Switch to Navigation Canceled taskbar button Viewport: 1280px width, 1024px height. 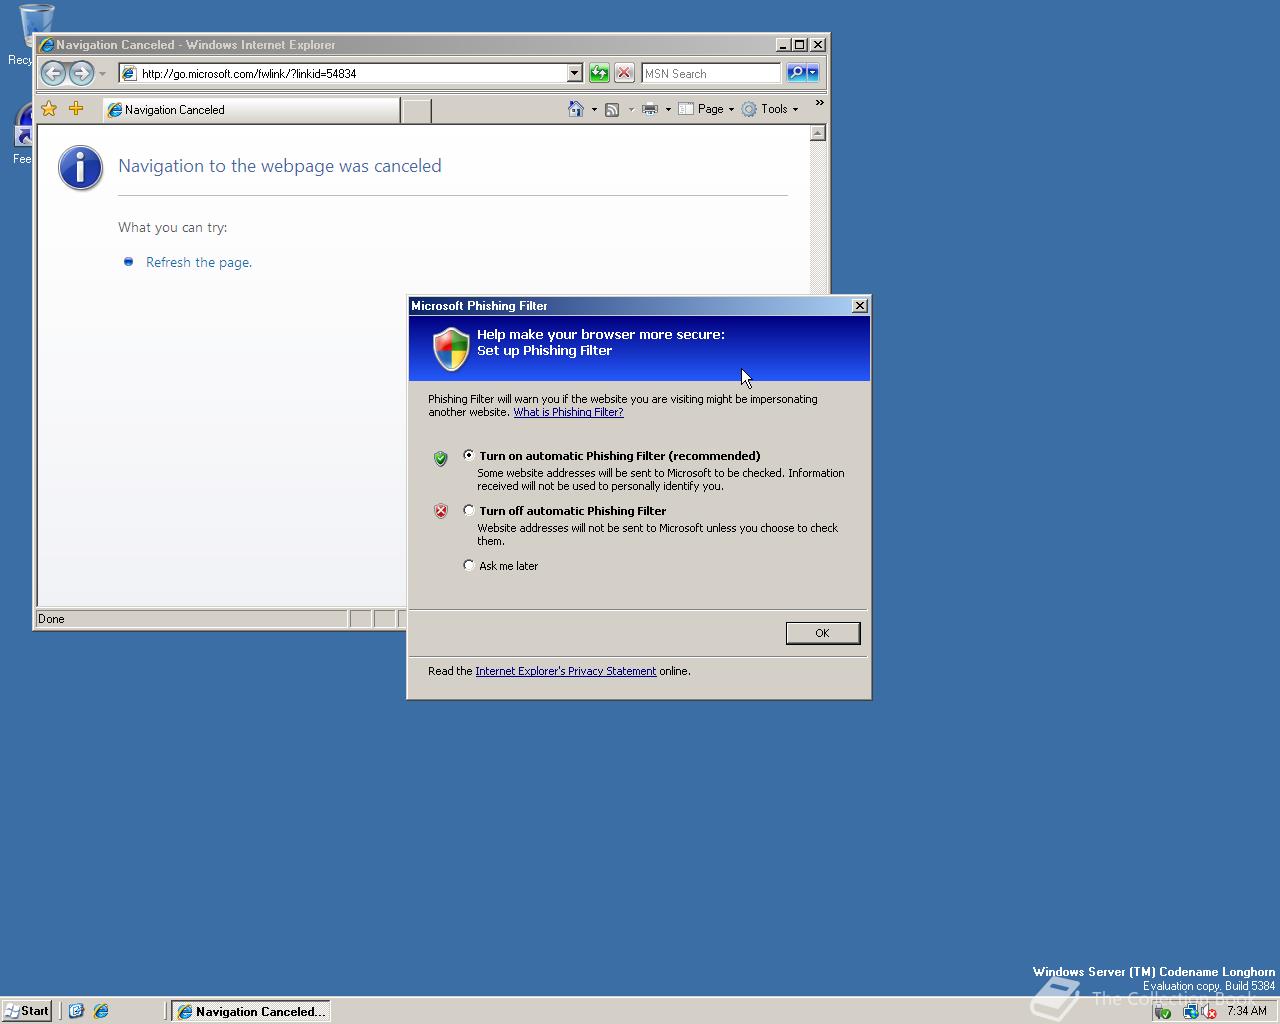(x=251, y=1011)
